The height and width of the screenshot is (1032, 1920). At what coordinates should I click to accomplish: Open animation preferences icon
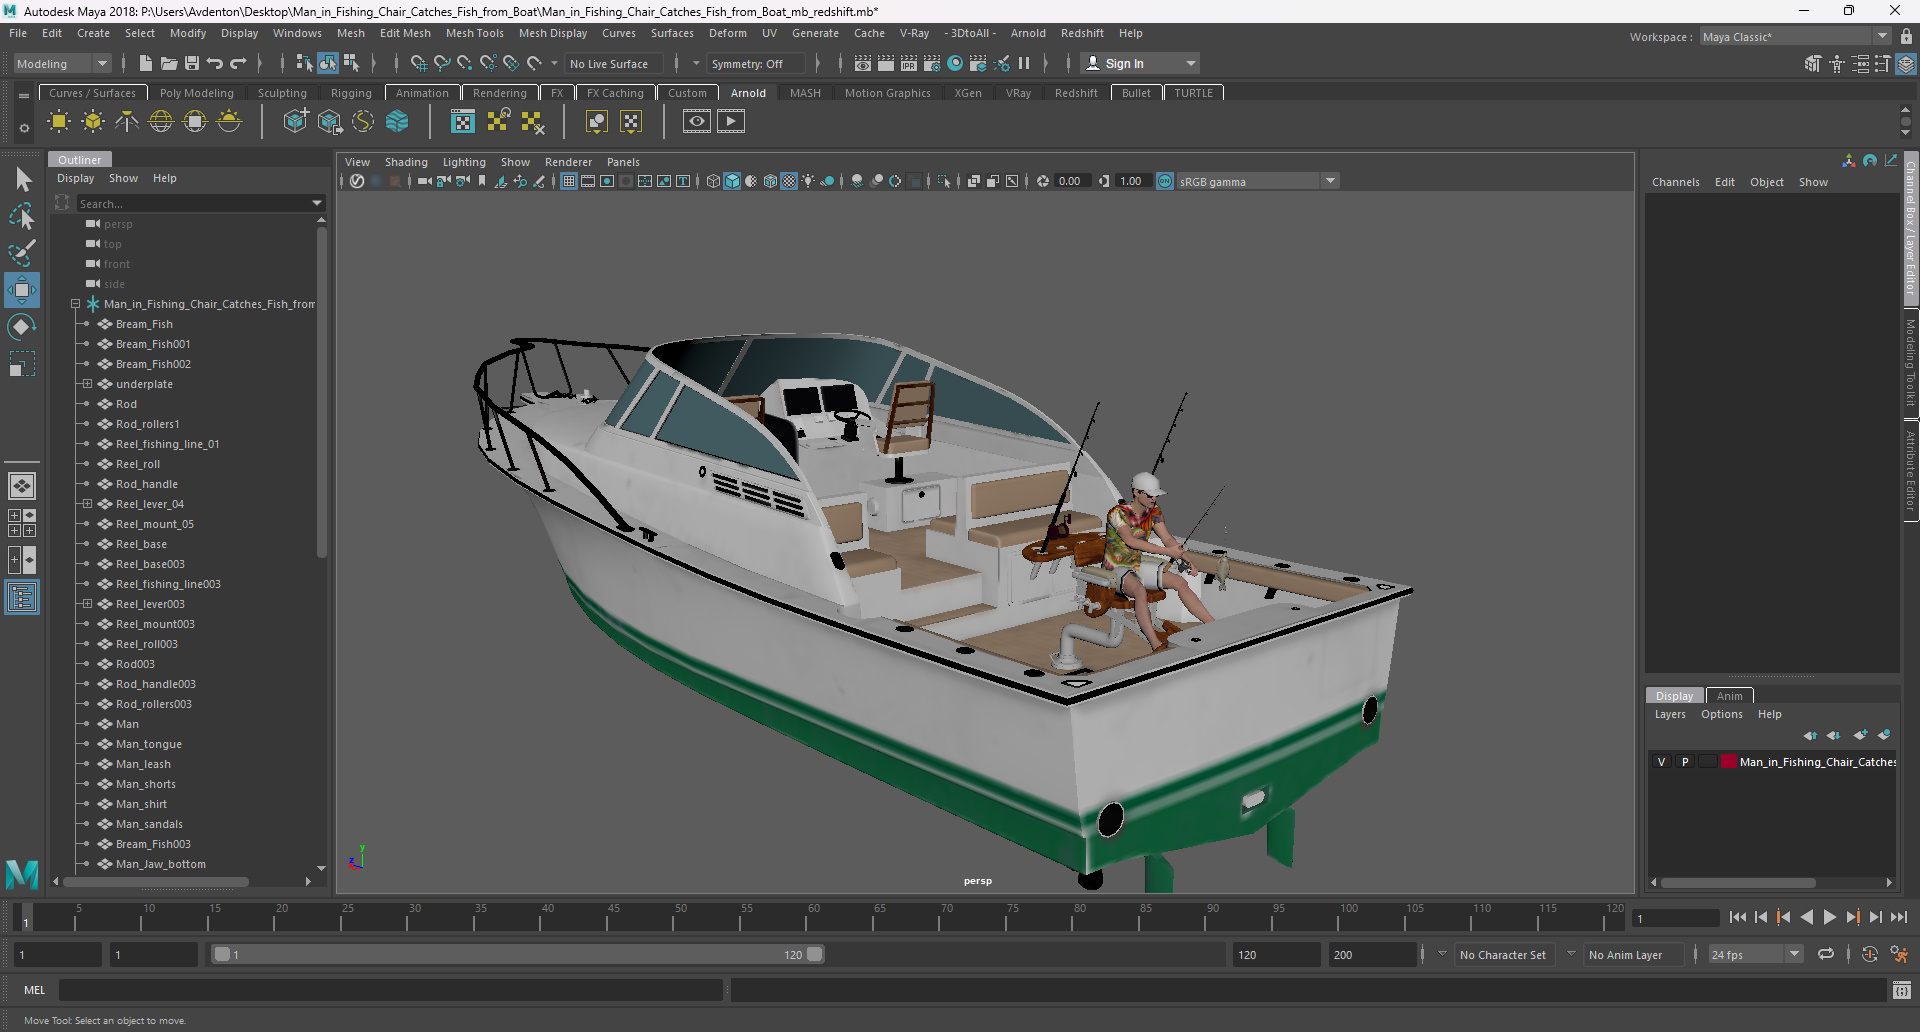1899,954
